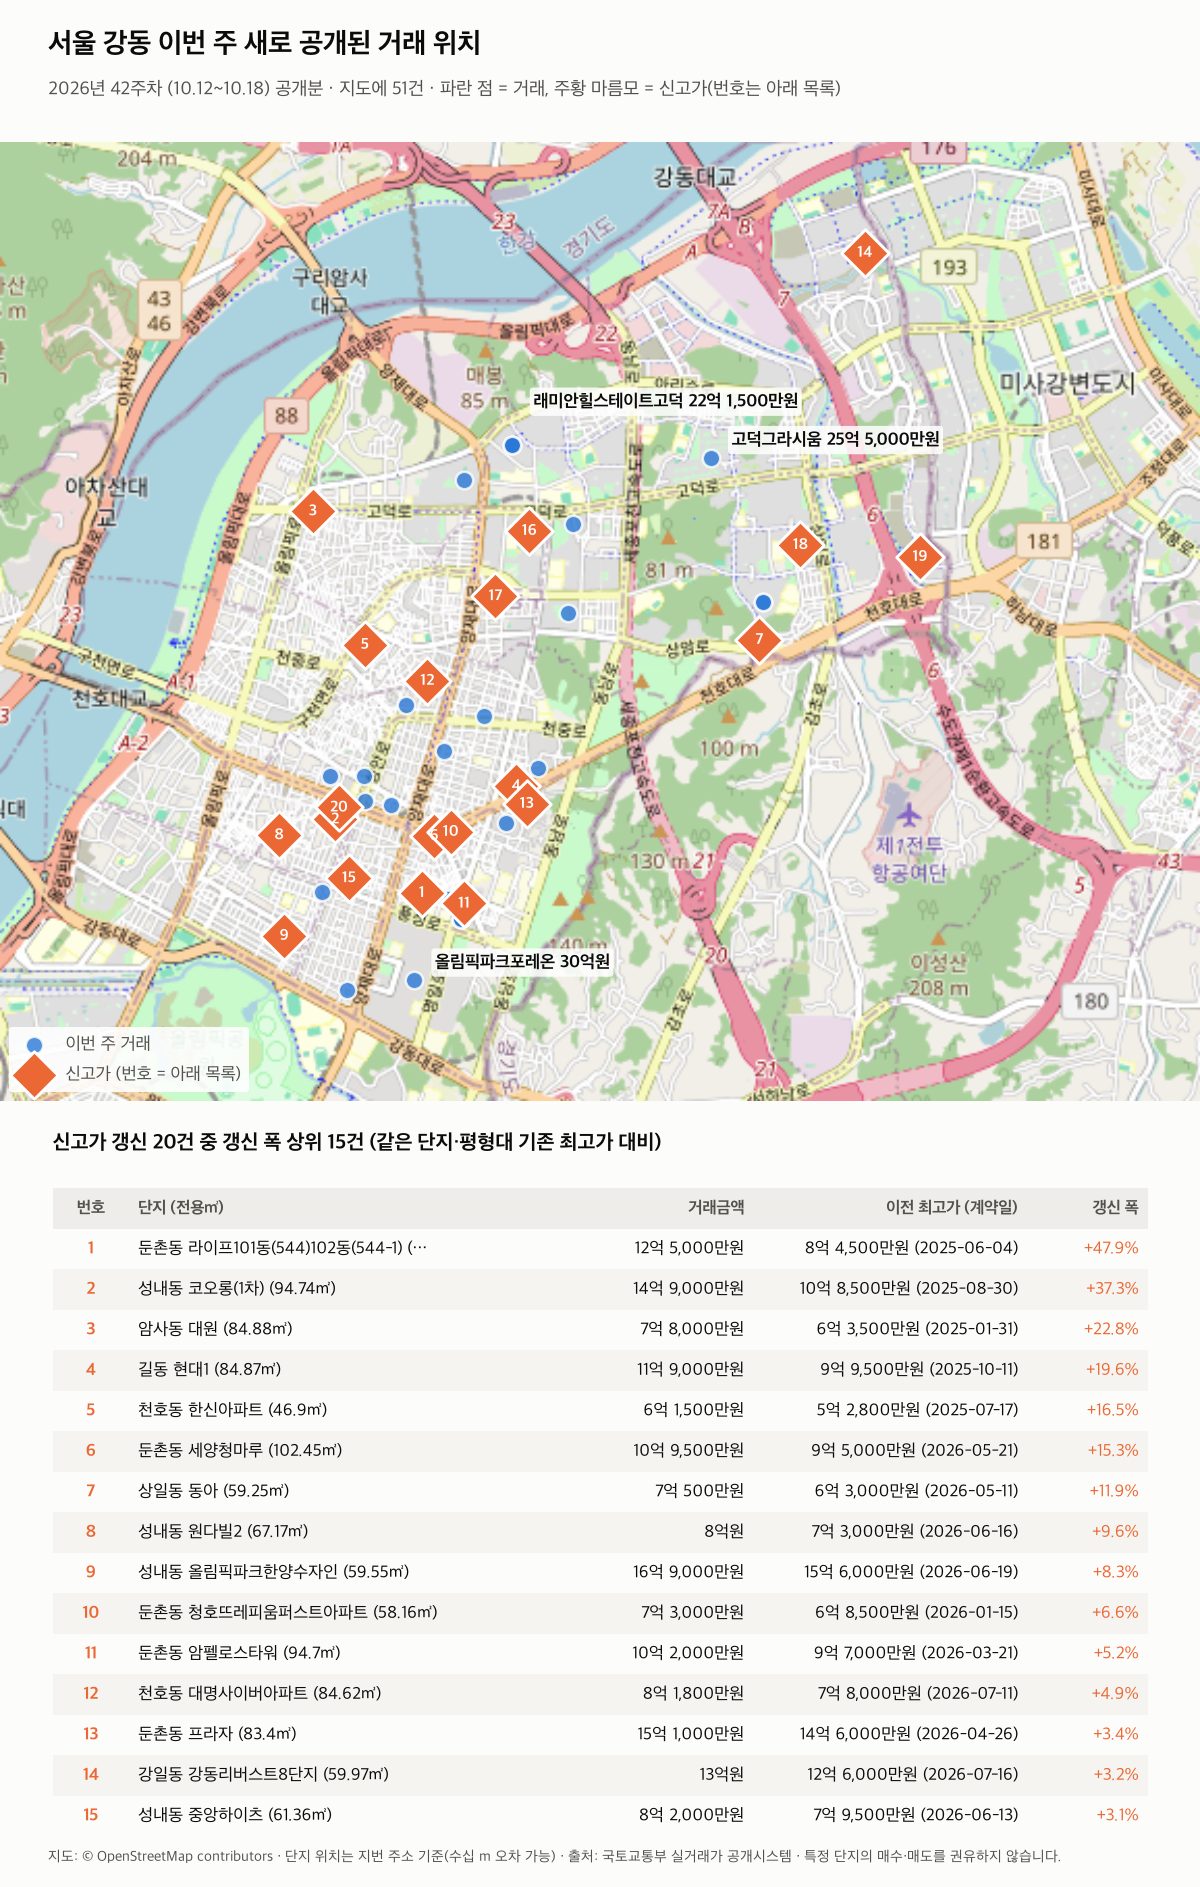The image size is (1200, 1887).
Task: Click the '래미안힐스테이트고덕 22억 1,500만원' map label
Action: point(665,400)
